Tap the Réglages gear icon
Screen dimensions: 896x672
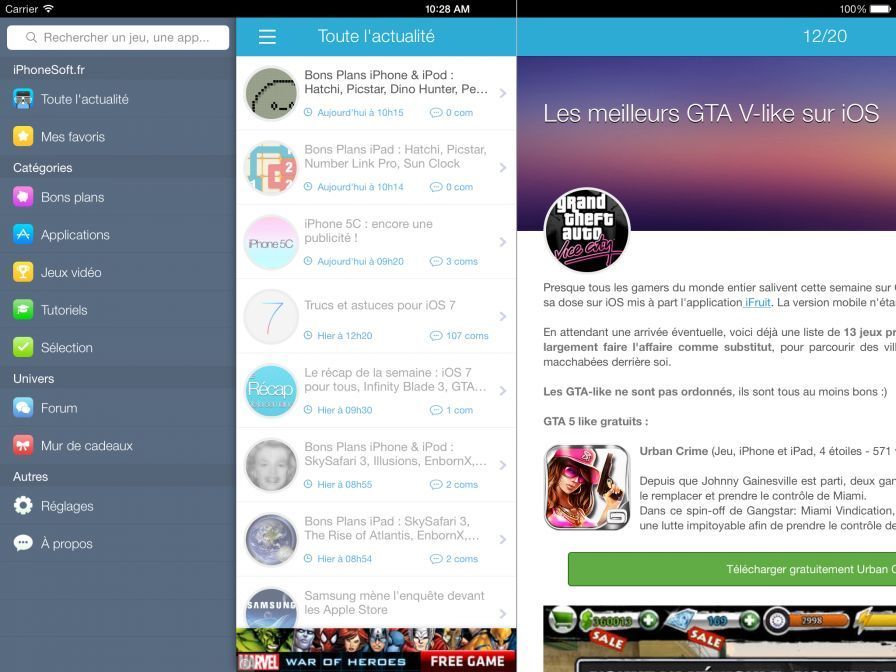coord(23,506)
